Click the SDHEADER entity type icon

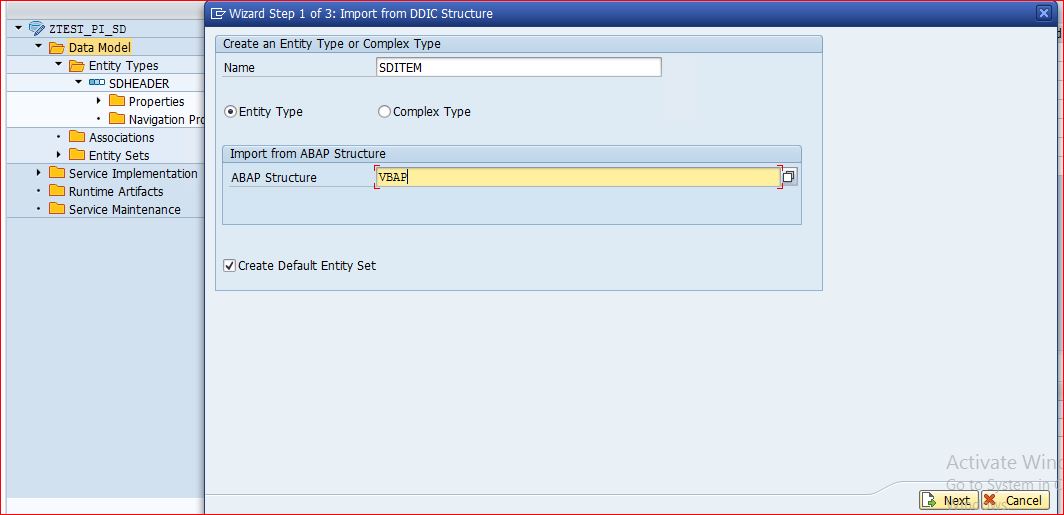(97, 83)
